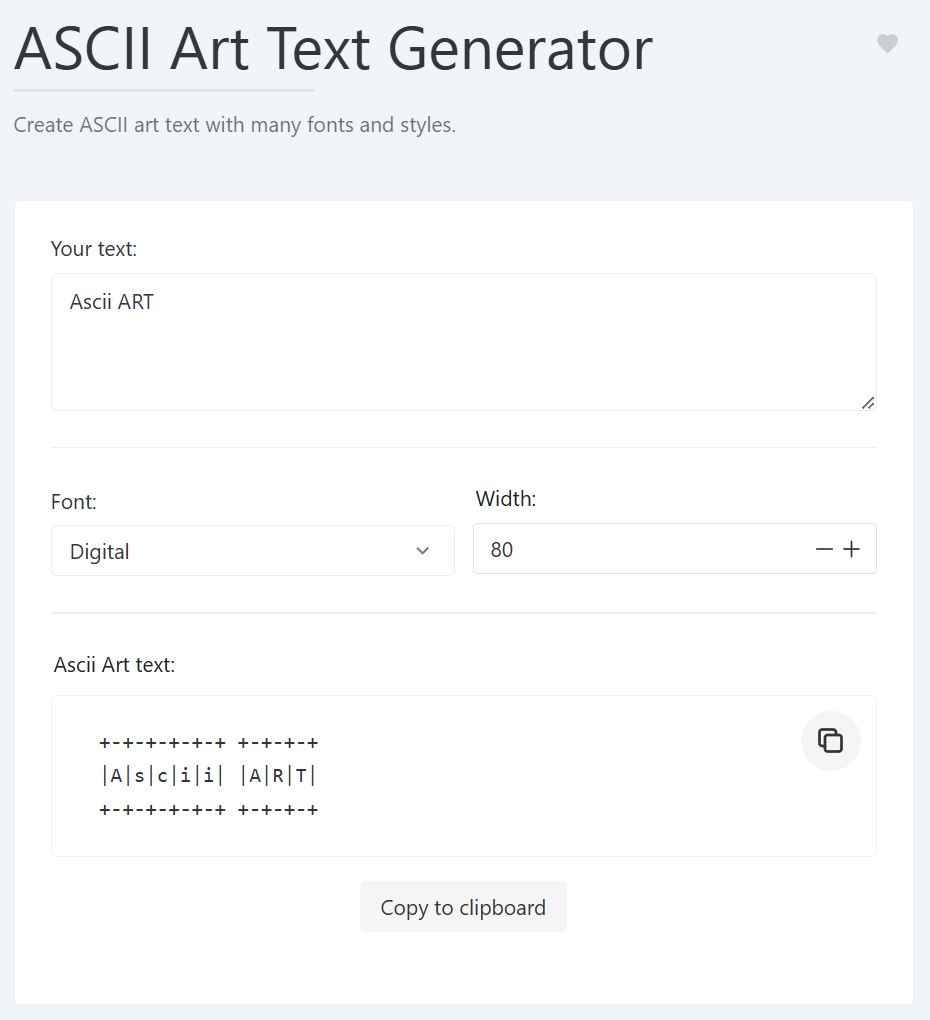Screen dimensions: 930x1020
Task: Click the "Width:" label
Action: pyautogui.click(x=506, y=499)
